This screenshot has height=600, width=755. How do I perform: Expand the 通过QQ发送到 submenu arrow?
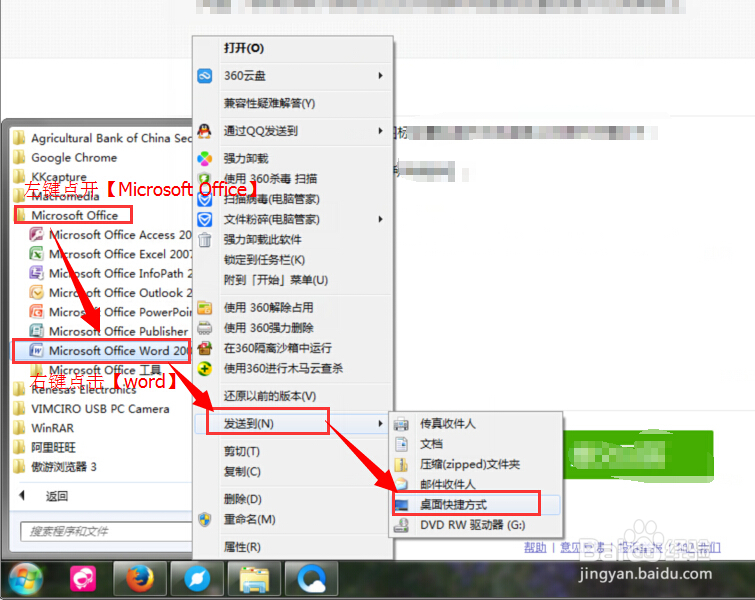380,130
